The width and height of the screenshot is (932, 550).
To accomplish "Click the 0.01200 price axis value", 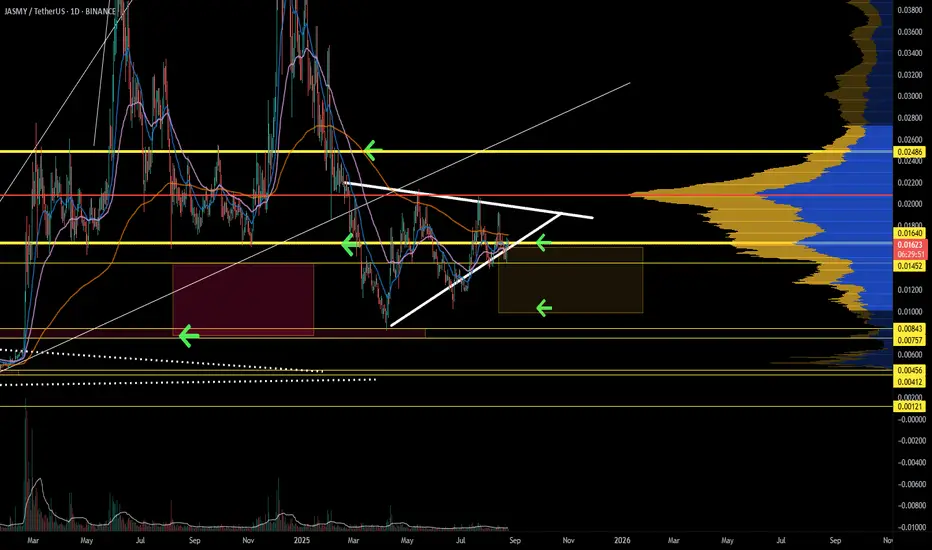I will click(911, 290).
